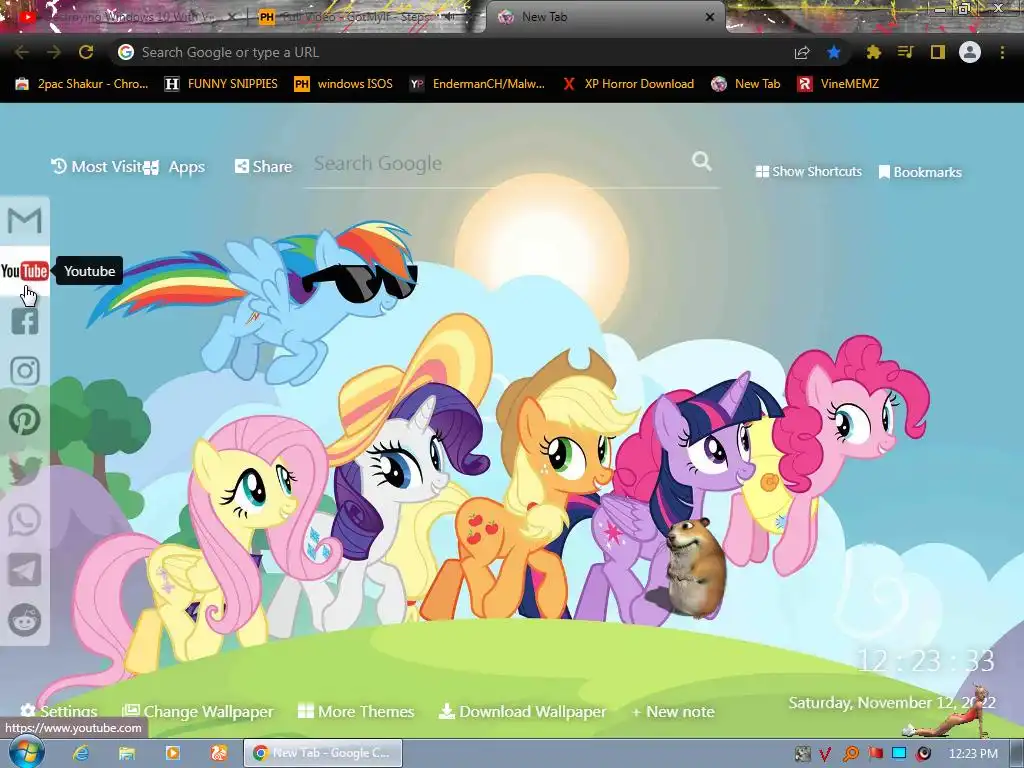The width and height of the screenshot is (1024, 768).
Task: Open the Telegram sidebar icon
Action: [x=25, y=570]
